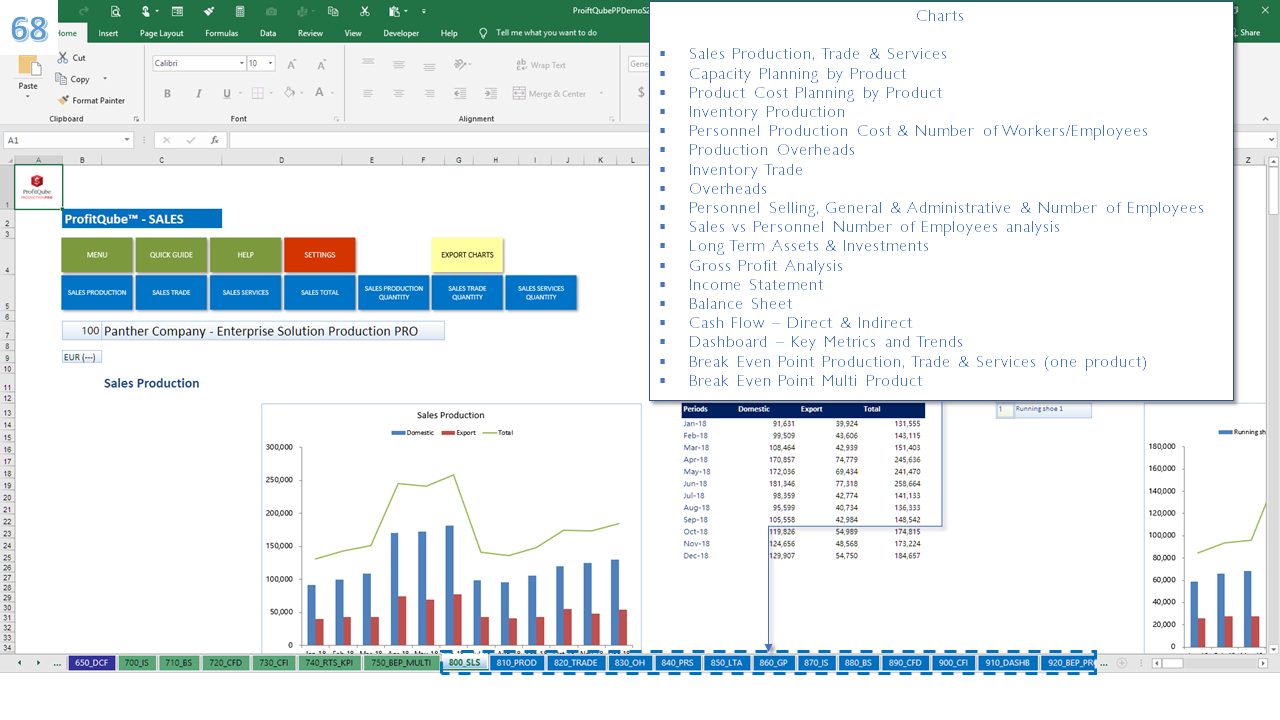Screen dimensions: 1280x720
Task: Click Copy in the Clipboard group
Action: pyautogui.click(x=73, y=79)
